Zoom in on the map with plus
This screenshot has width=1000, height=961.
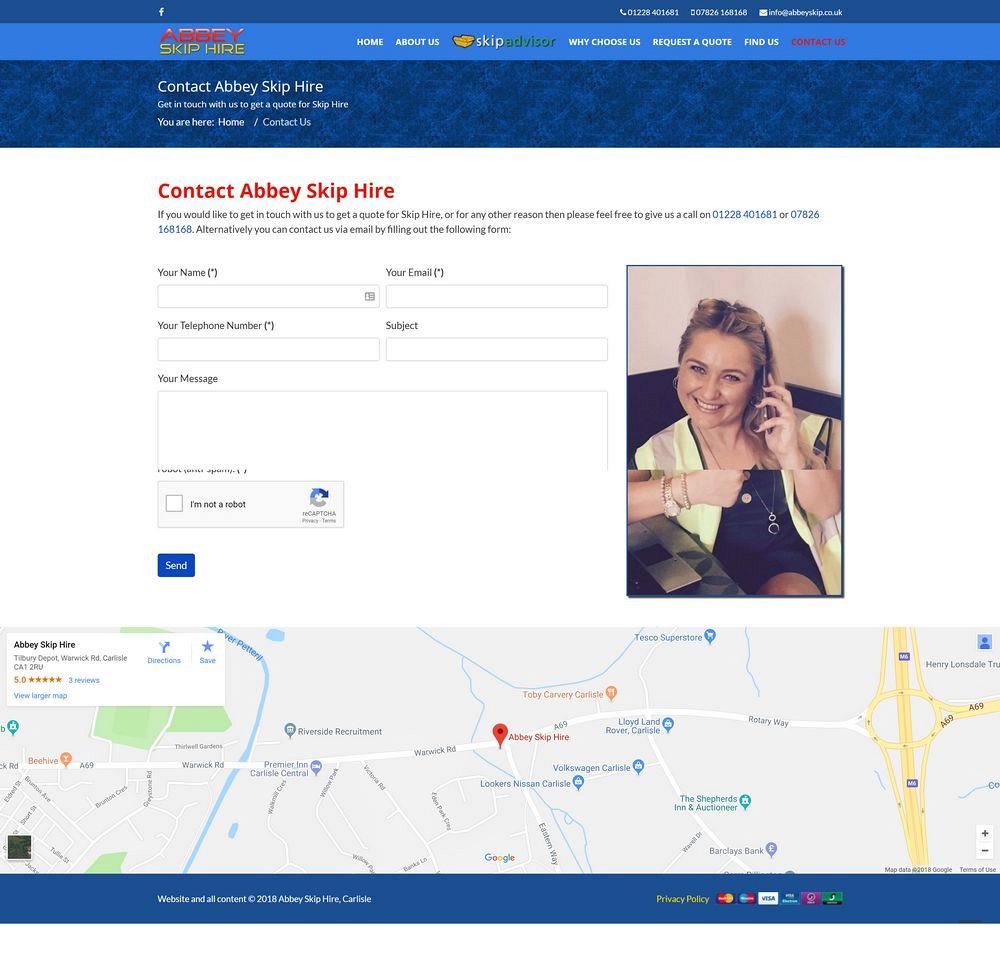point(984,833)
